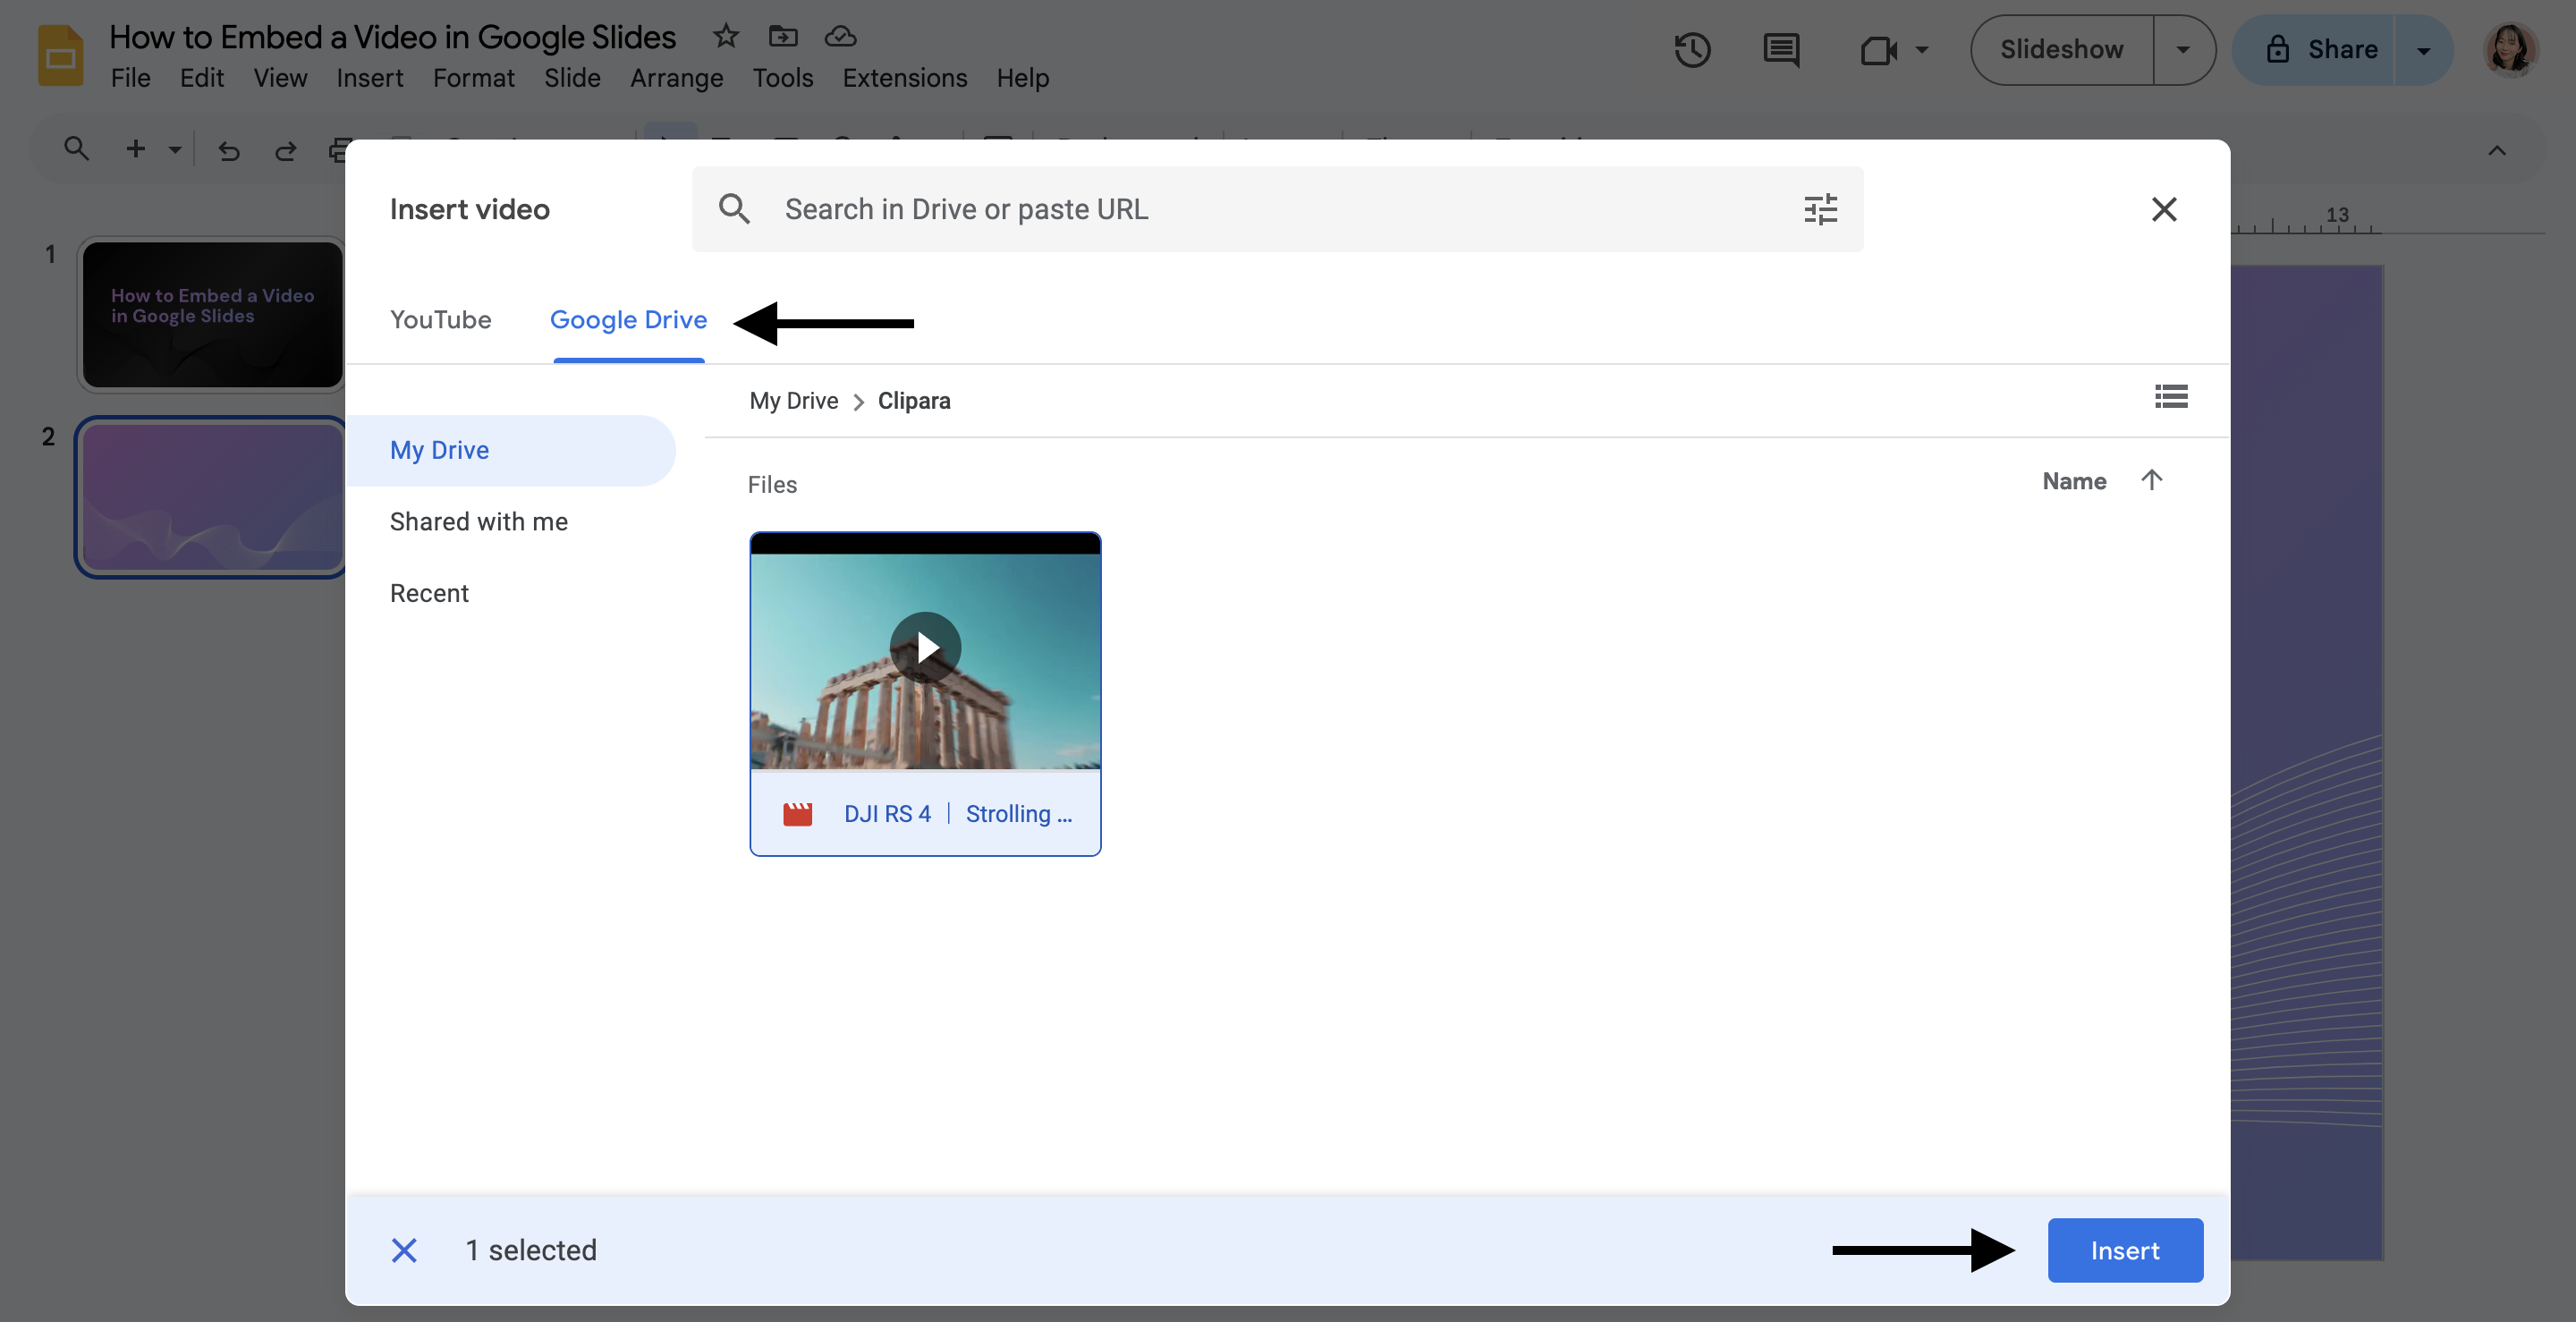Image resolution: width=2576 pixels, height=1322 pixels.
Task: Open the Tools menu
Action: coord(782,78)
